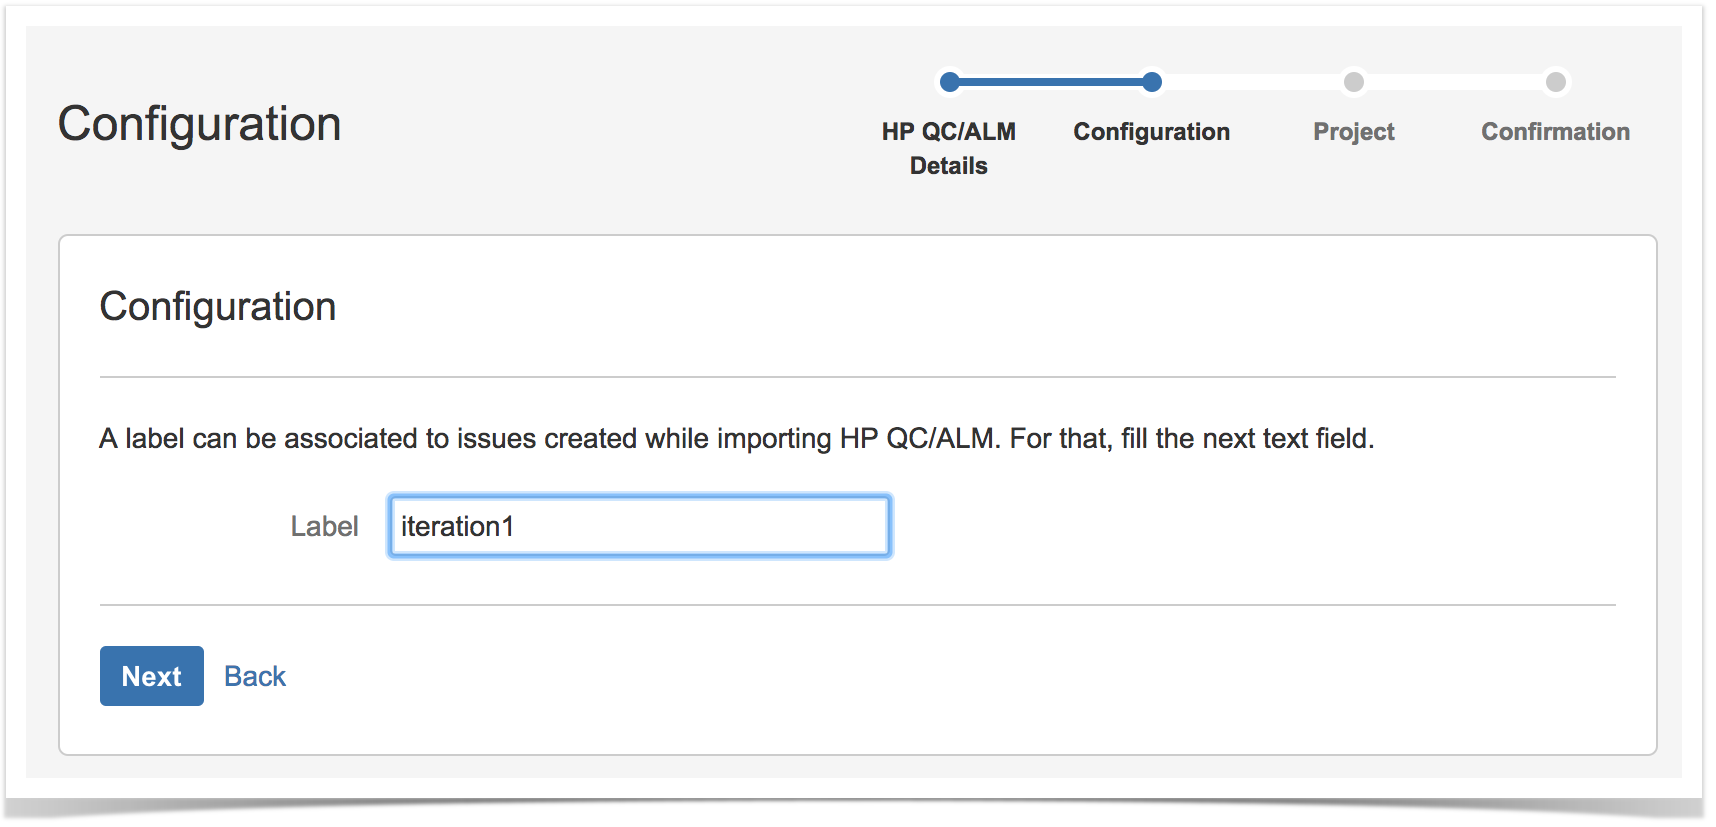The height and width of the screenshot is (827, 1716).
Task: Click the Next button
Action: 152,676
